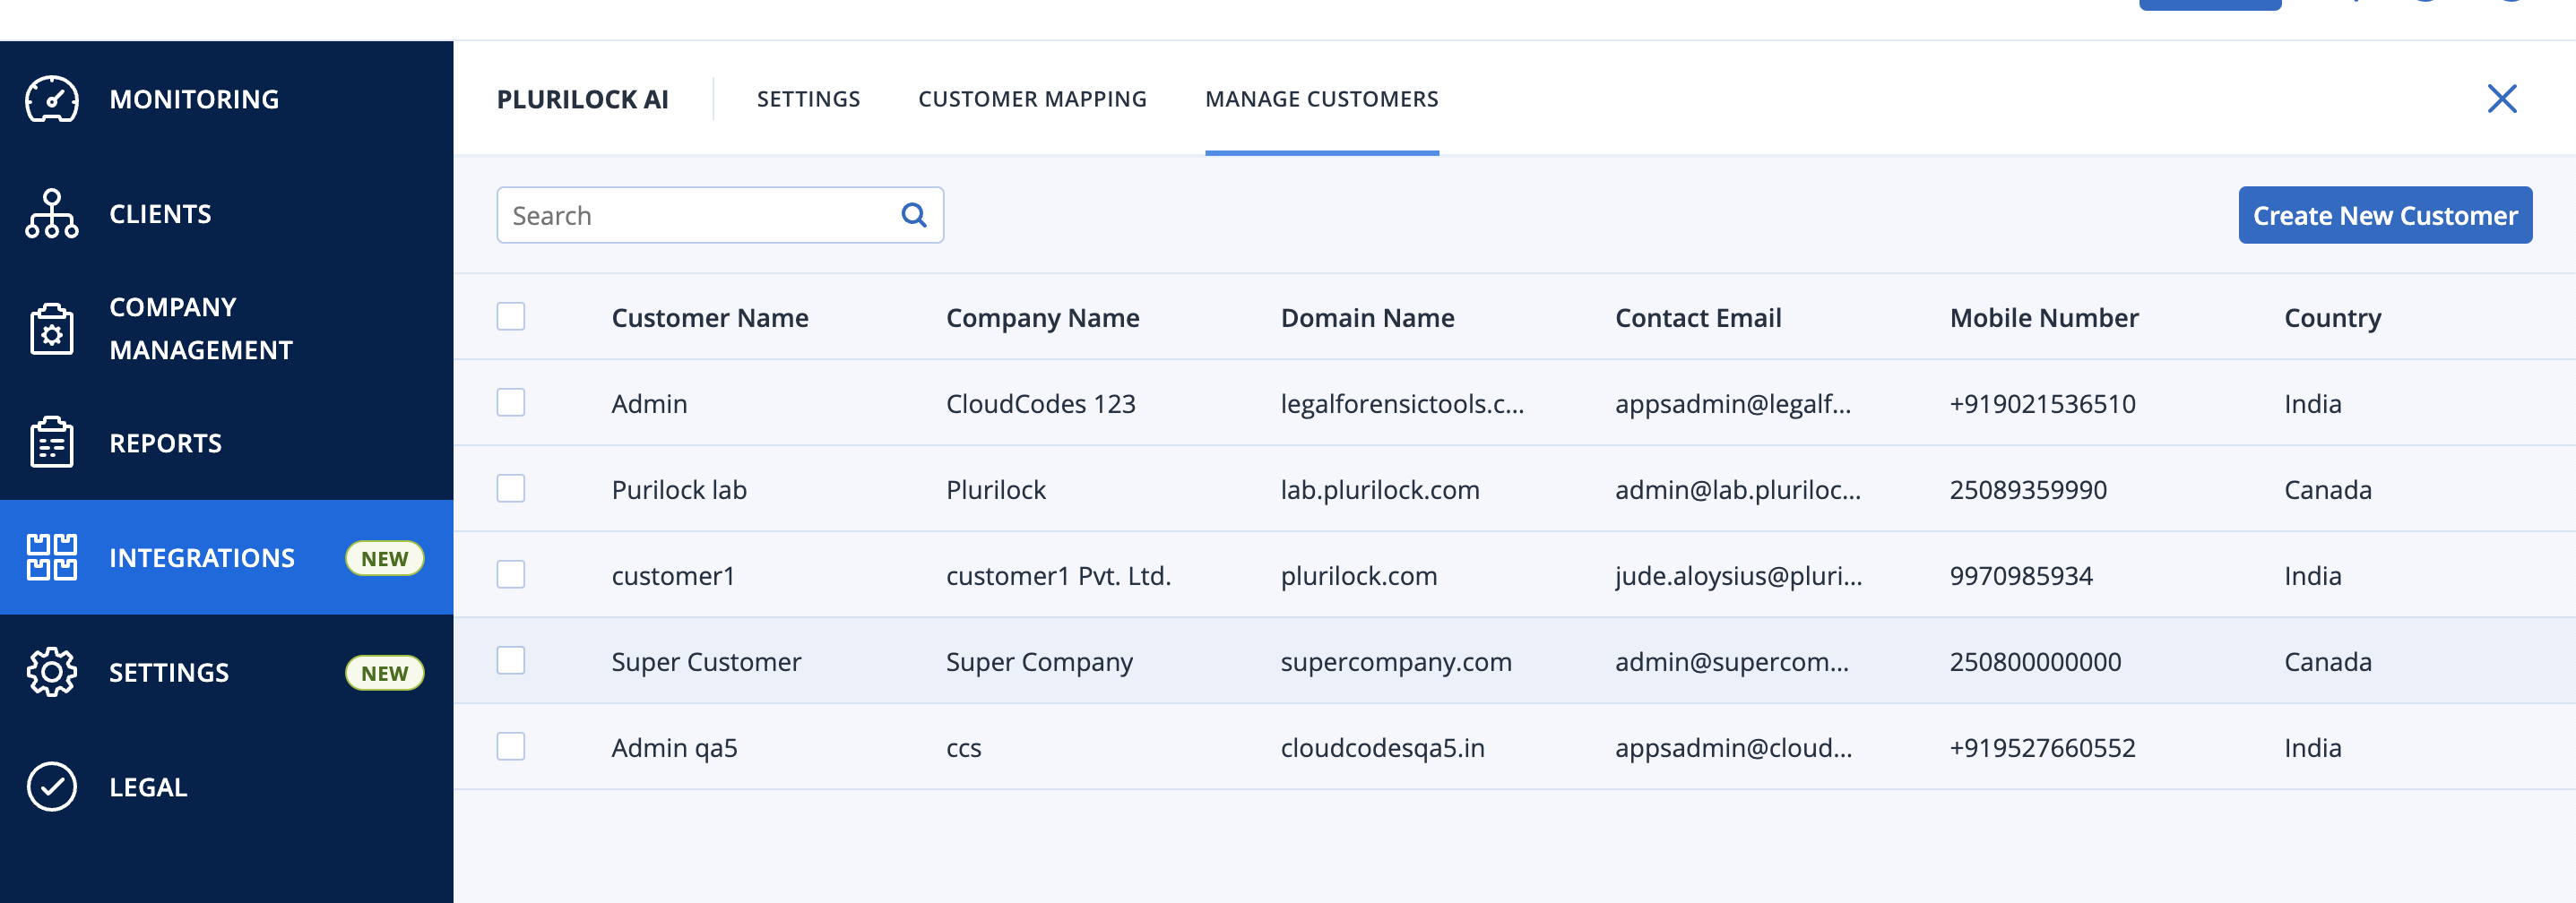Click the customer name Admin in the first row
Screen dimensions: 2576x903
pyautogui.click(x=649, y=404)
